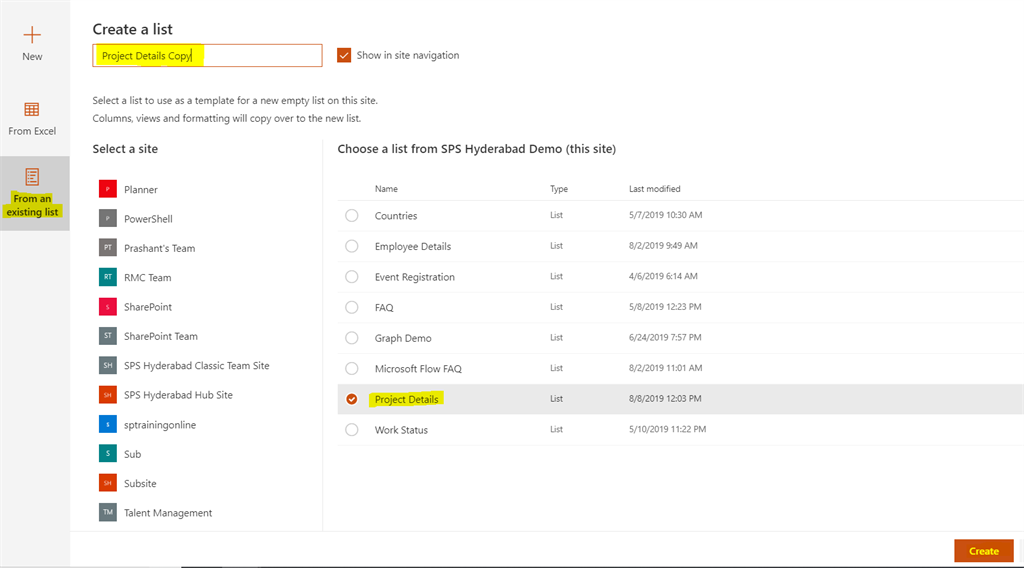Image resolution: width=1024 pixels, height=568 pixels.
Task: Open the sptrainingonline site name
Action: click(160, 425)
